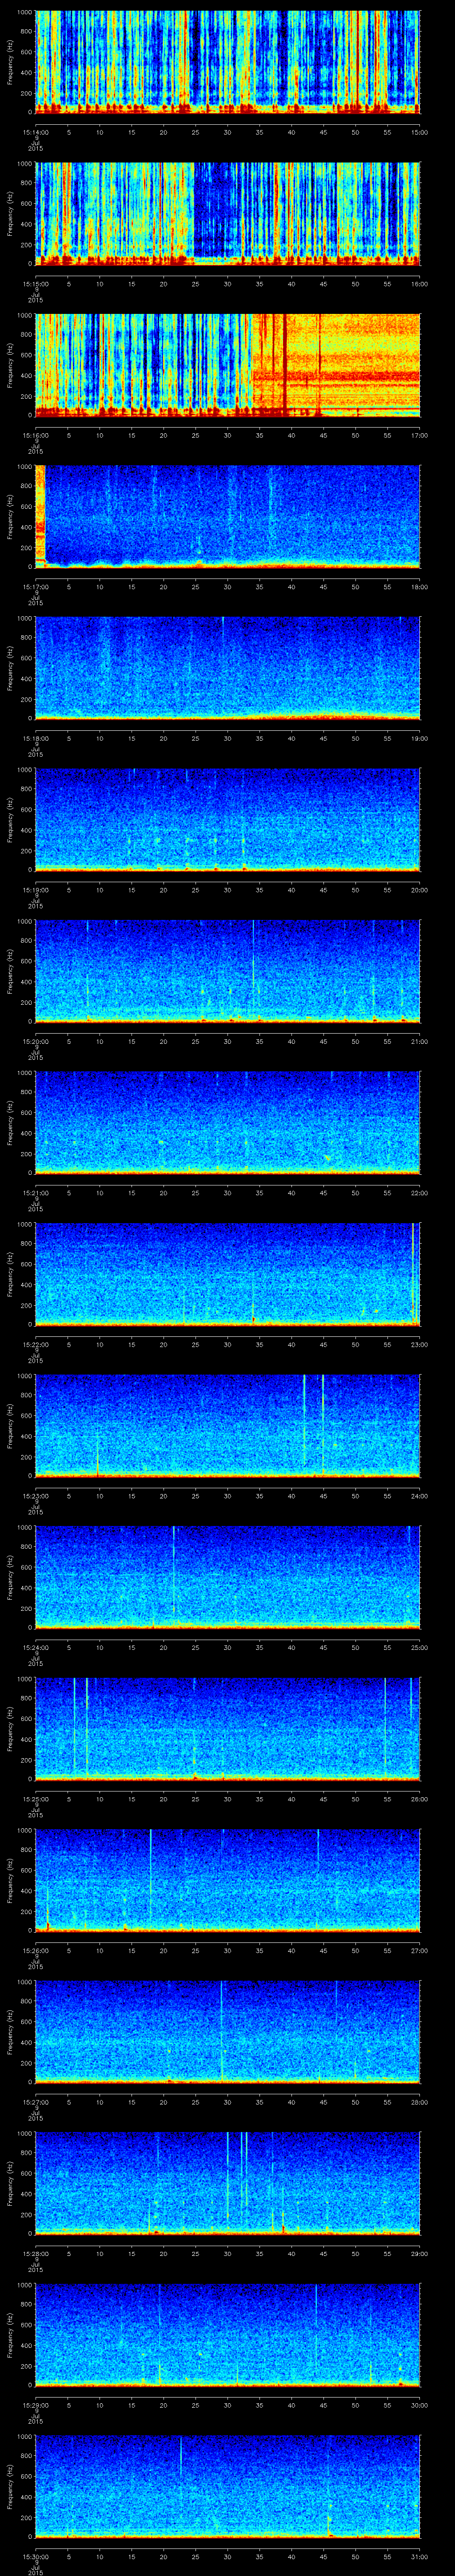Select the spectrogram panel starting at 15:14:00
455x2576 pixels.
point(228,62)
